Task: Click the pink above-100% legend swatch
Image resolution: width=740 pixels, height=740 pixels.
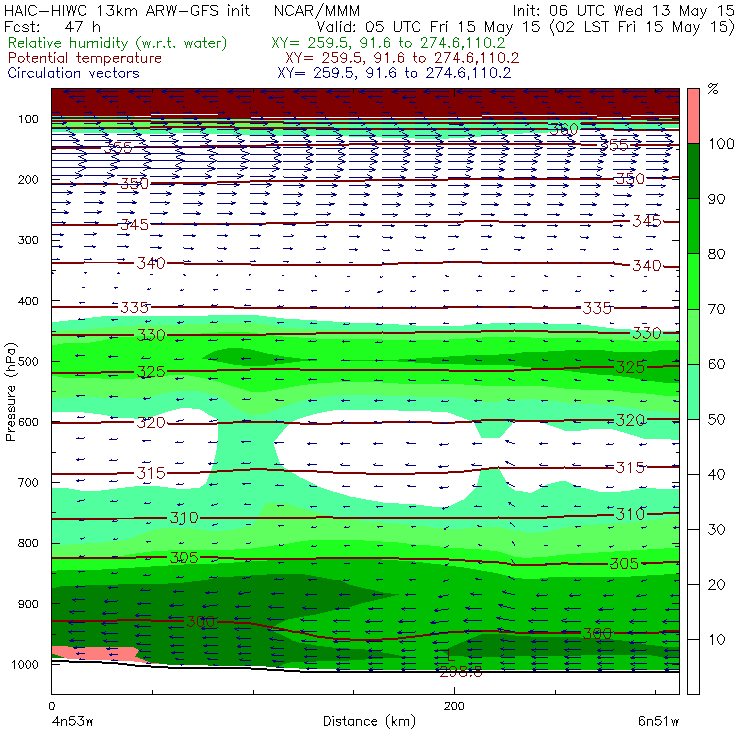Action: (693, 116)
